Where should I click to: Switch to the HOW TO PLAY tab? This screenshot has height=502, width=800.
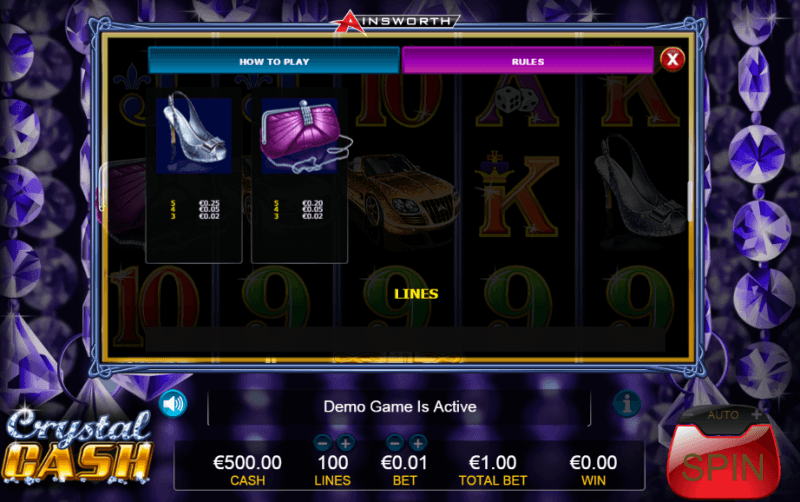pyautogui.click(x=274, y=61)
